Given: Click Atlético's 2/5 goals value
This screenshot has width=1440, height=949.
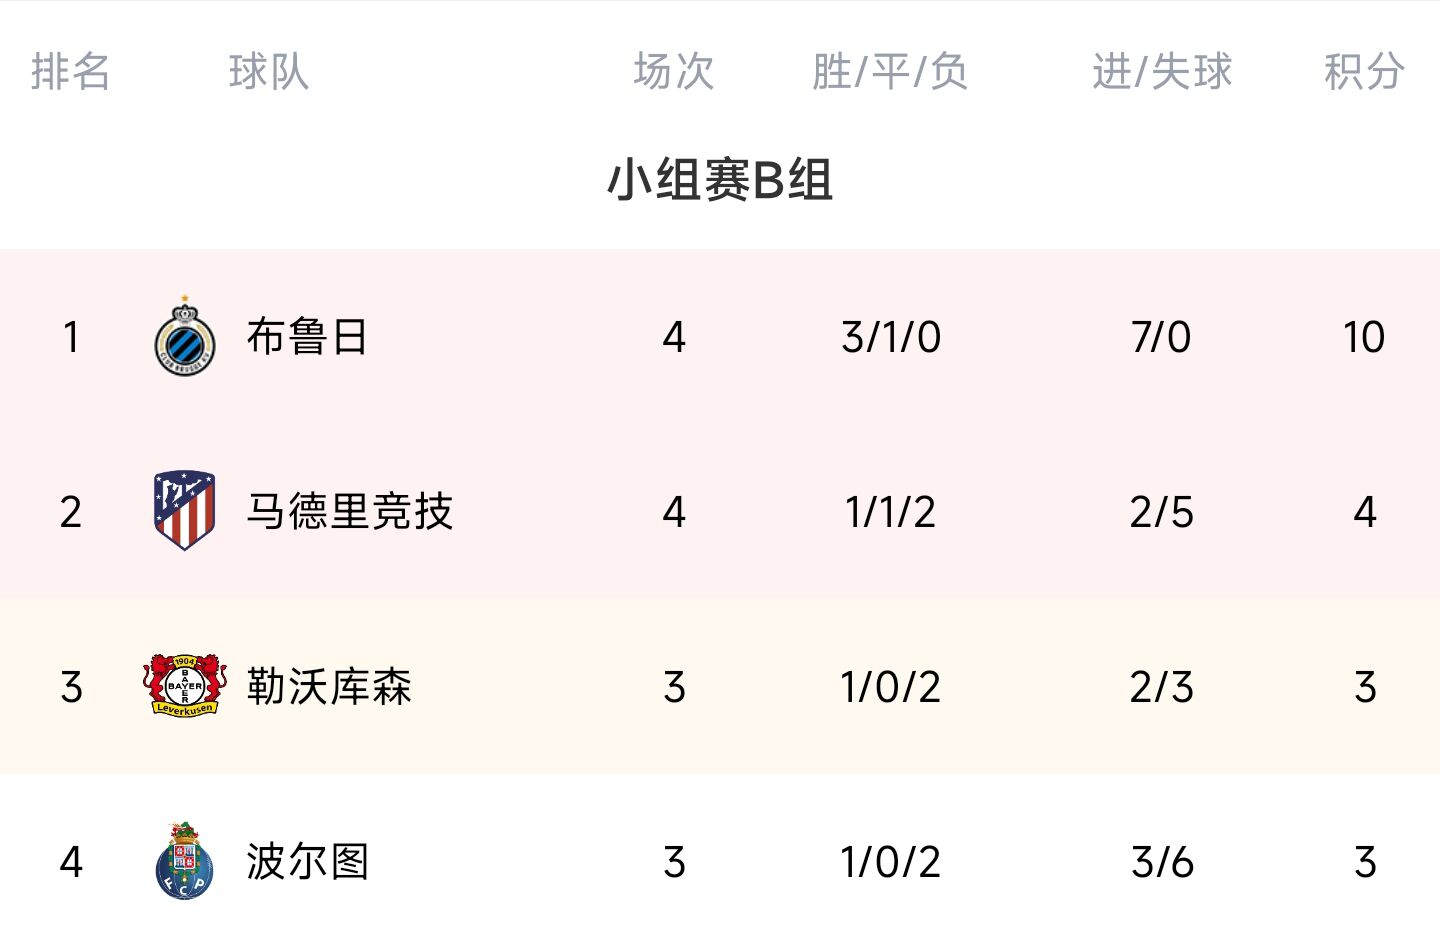Looking at the screenshot, I should point(1162,512).
